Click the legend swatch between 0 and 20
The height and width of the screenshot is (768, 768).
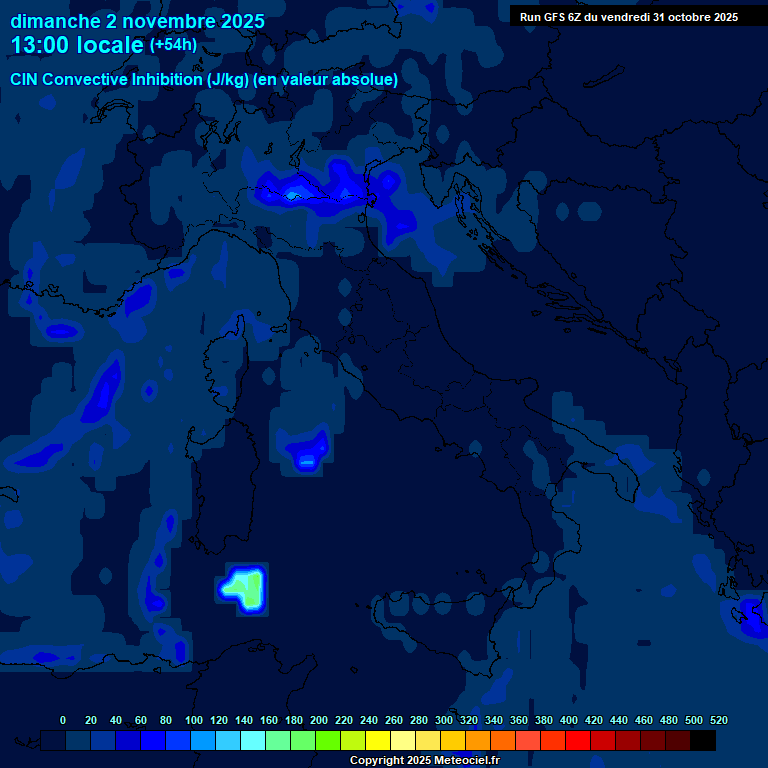tap(79, 741)
